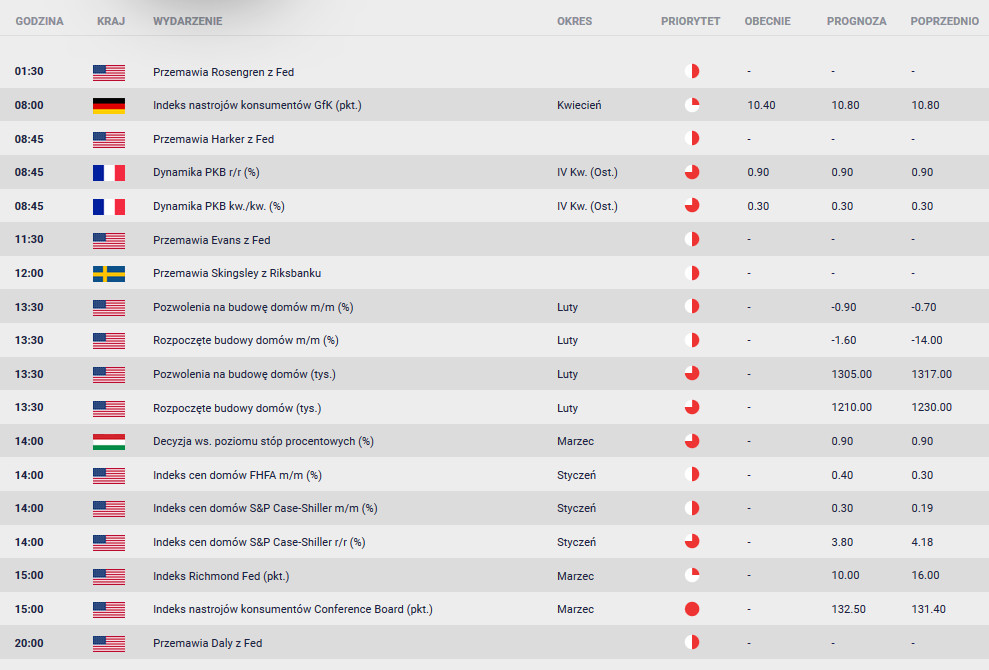This screenshot has height=670, width=989.
Task: Click the US flag in the Evans row
Action: (x=108, y=240)
